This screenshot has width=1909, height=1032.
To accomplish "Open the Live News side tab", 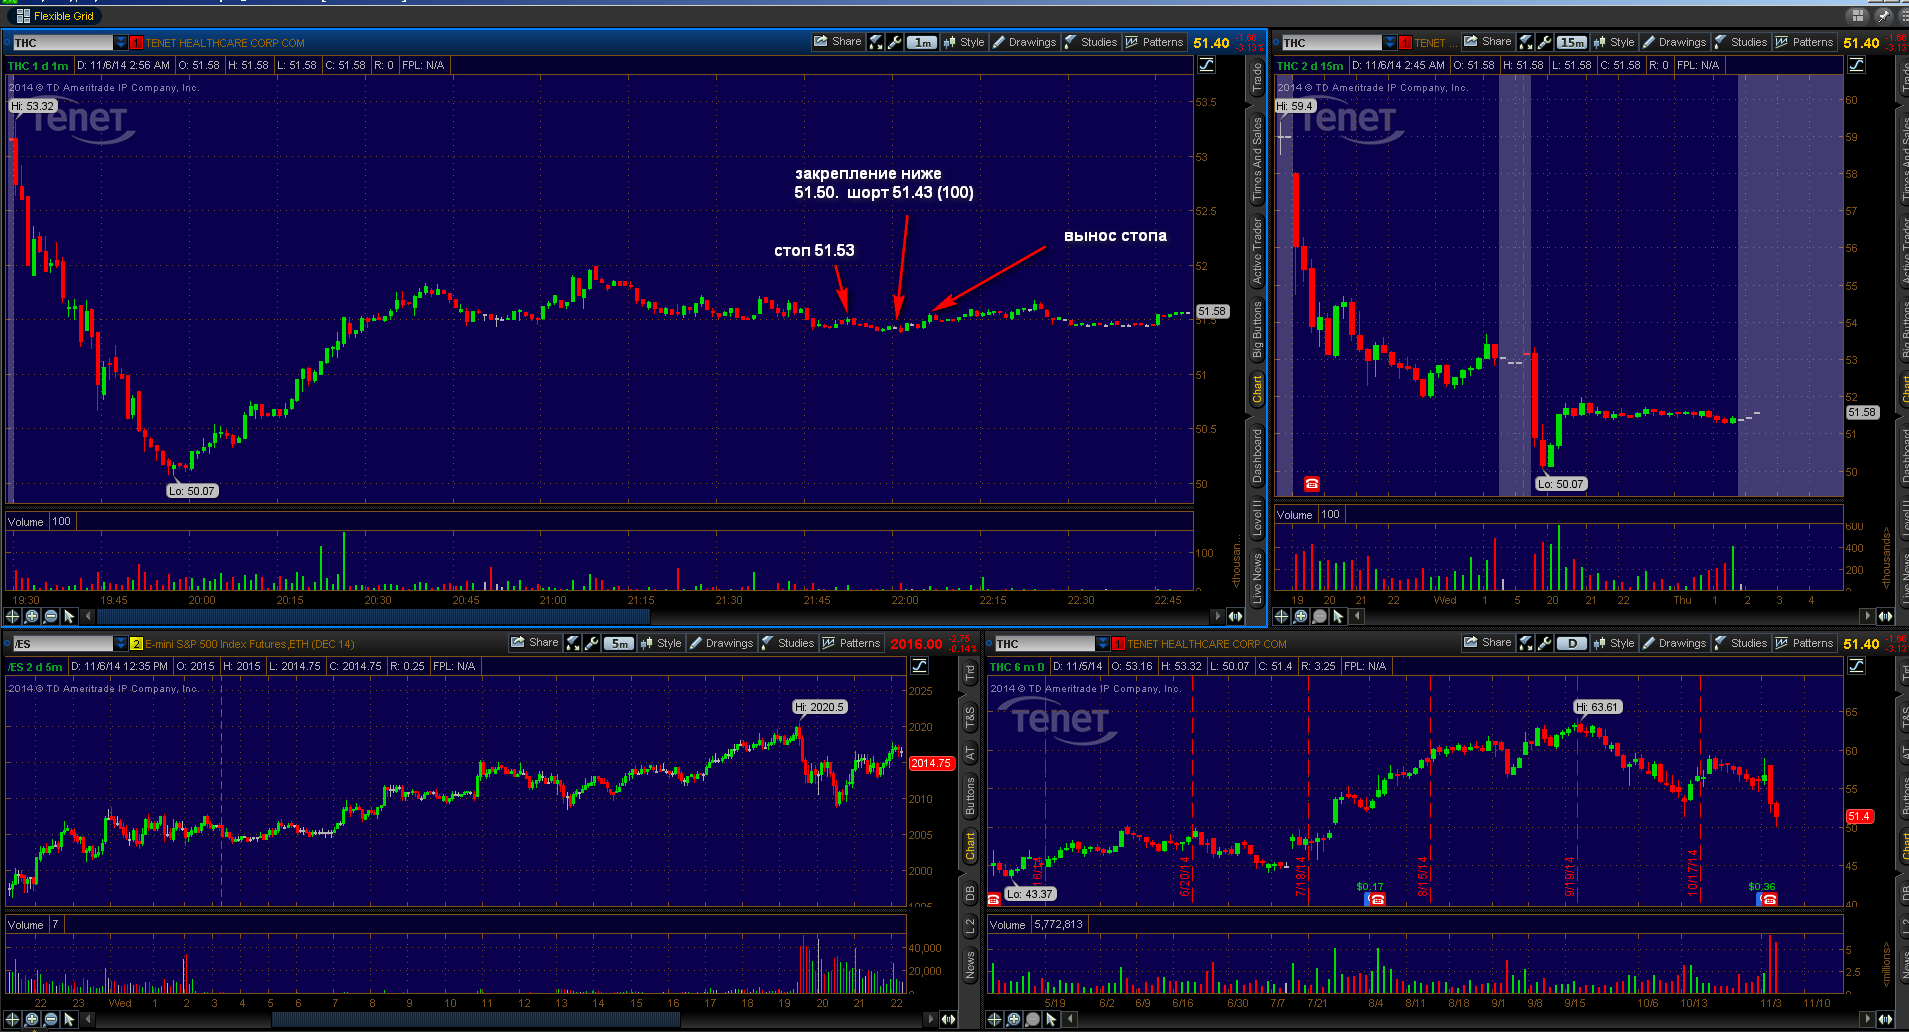I will coord(1257,577).
